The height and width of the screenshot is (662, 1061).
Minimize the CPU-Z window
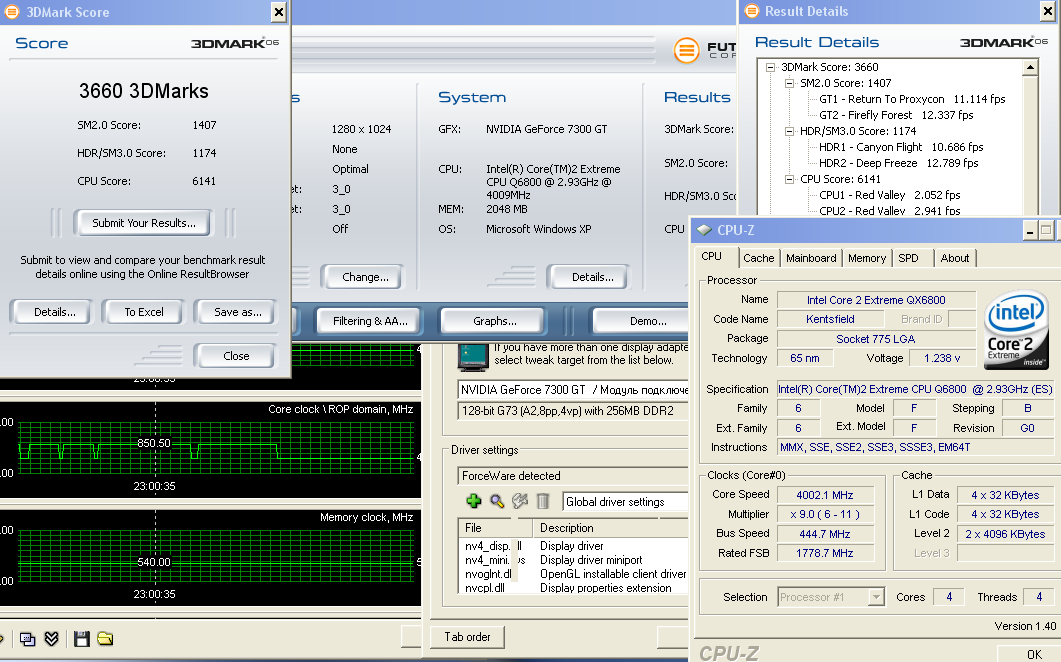point(1029,231)
